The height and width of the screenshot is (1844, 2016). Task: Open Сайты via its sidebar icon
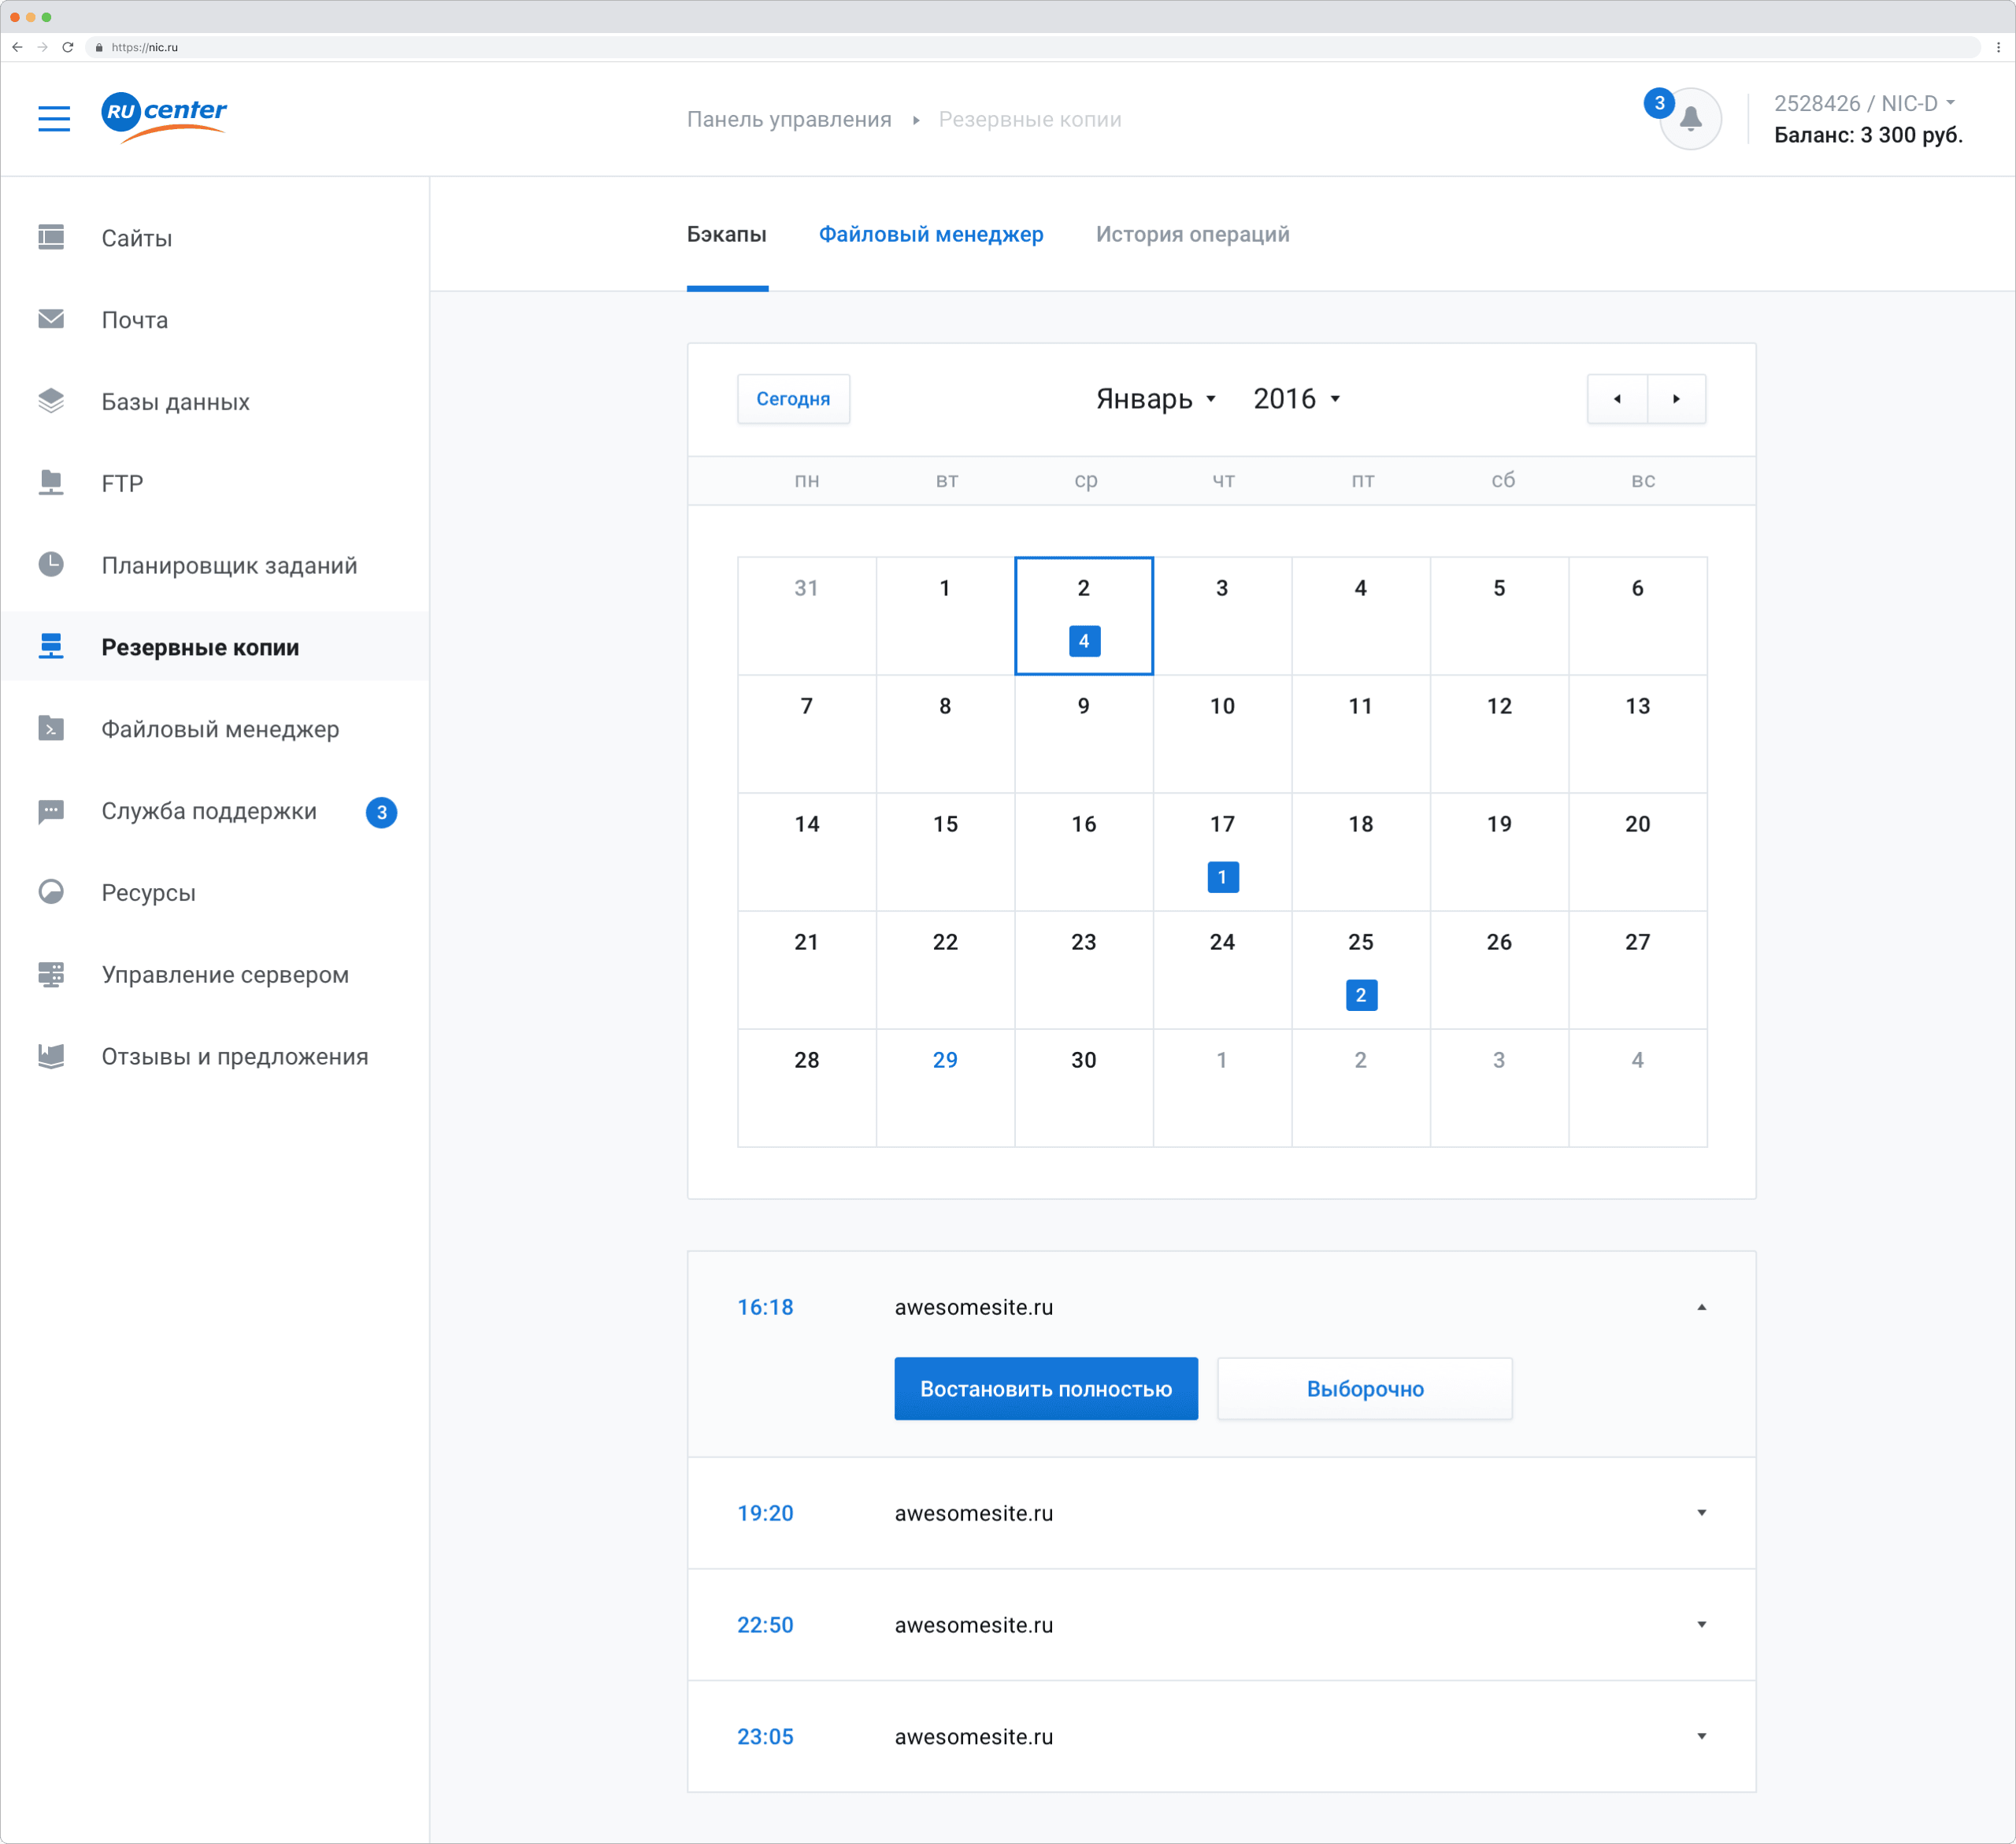(51, 237)
